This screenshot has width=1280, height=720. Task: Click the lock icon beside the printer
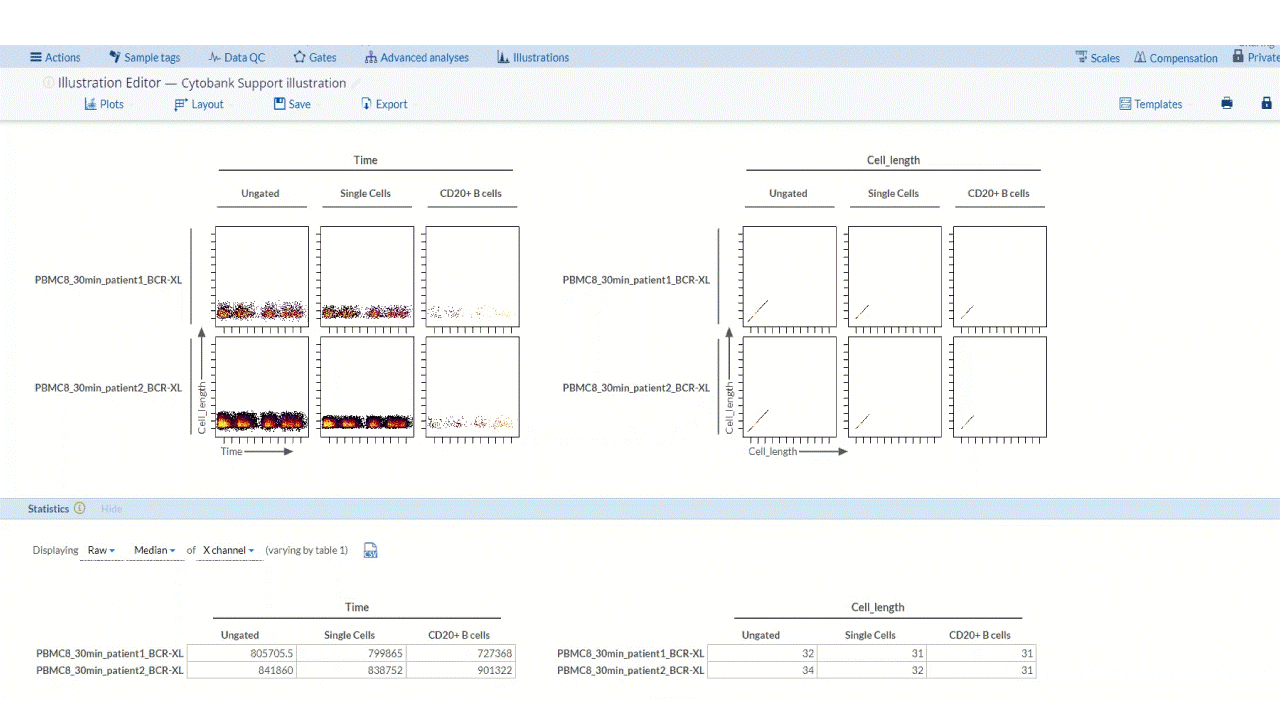tap(1266, 104)
